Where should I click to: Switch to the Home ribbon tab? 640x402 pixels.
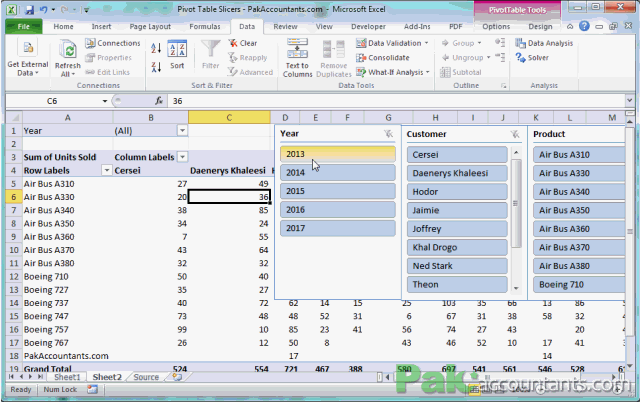64,27
